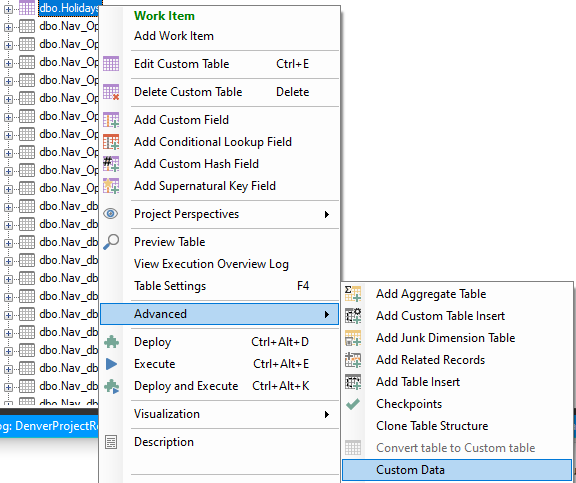Open the Visualization submenu arrow
Screen dimensions: 576x483
point(327,414)
